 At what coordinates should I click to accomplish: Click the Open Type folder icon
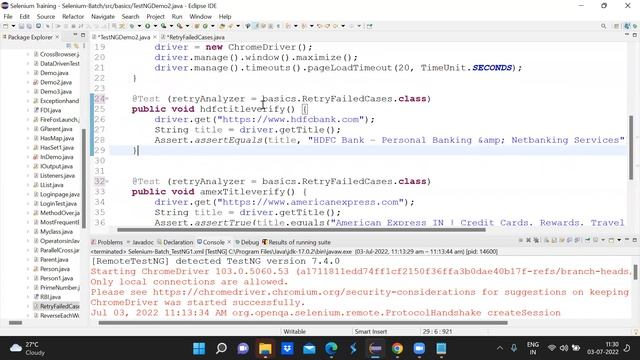click(222, 26)
